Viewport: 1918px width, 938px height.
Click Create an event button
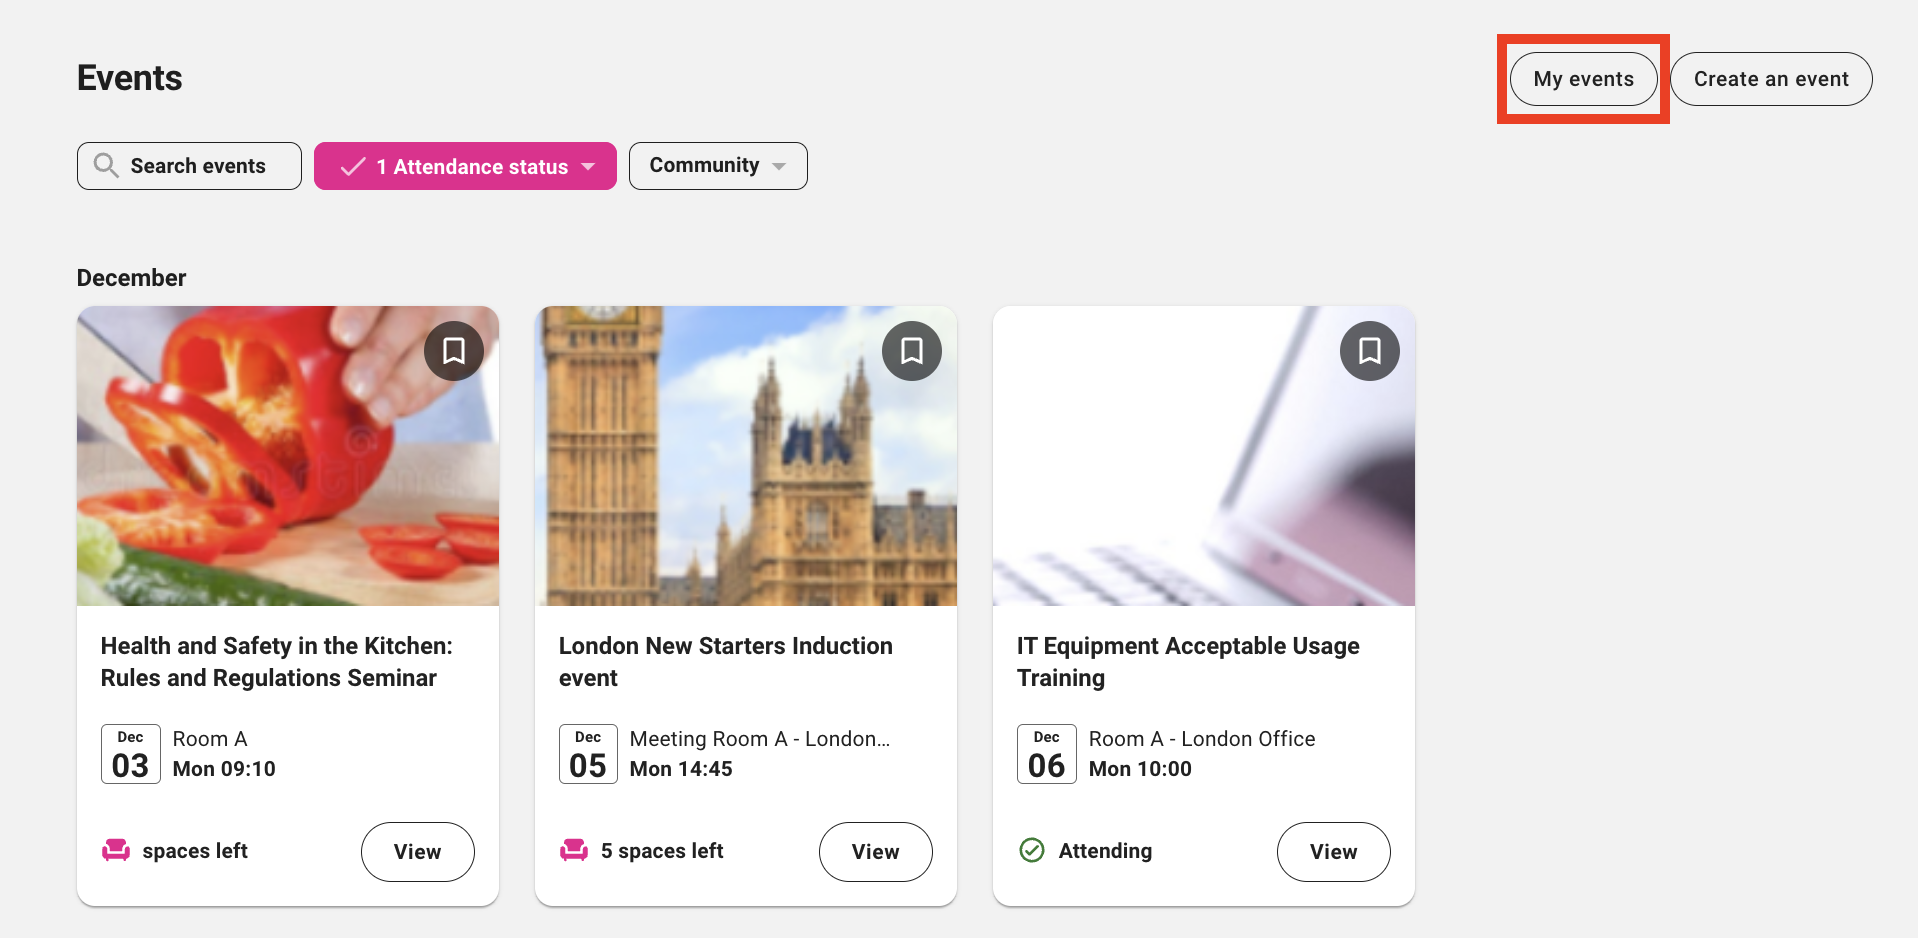1770,79
